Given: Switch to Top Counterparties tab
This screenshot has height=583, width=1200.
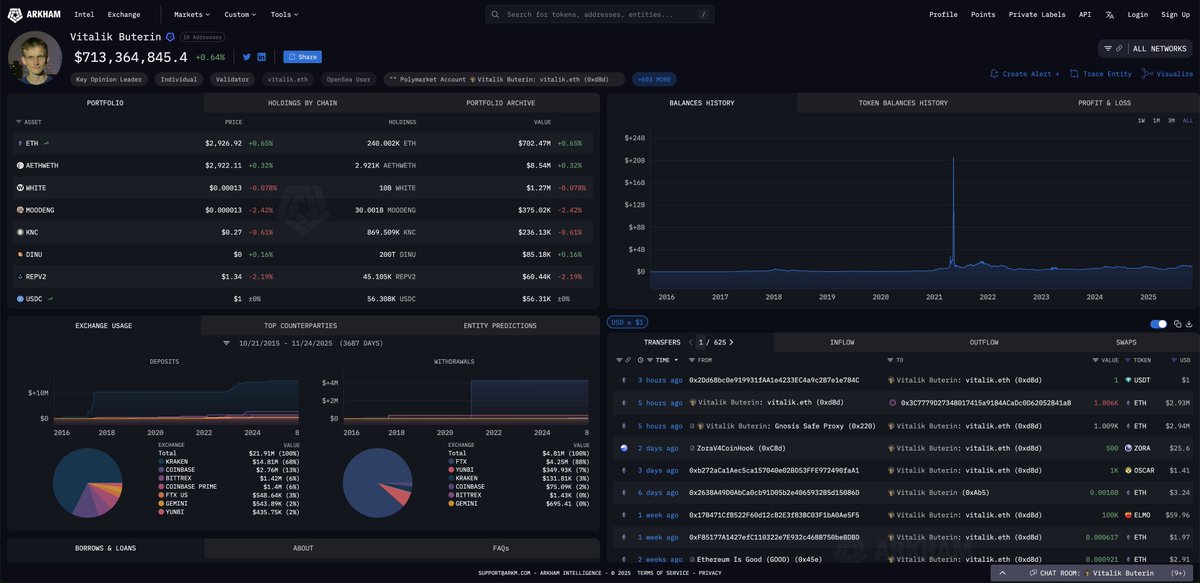Looking at the screenshot, I should coord(300,326).
